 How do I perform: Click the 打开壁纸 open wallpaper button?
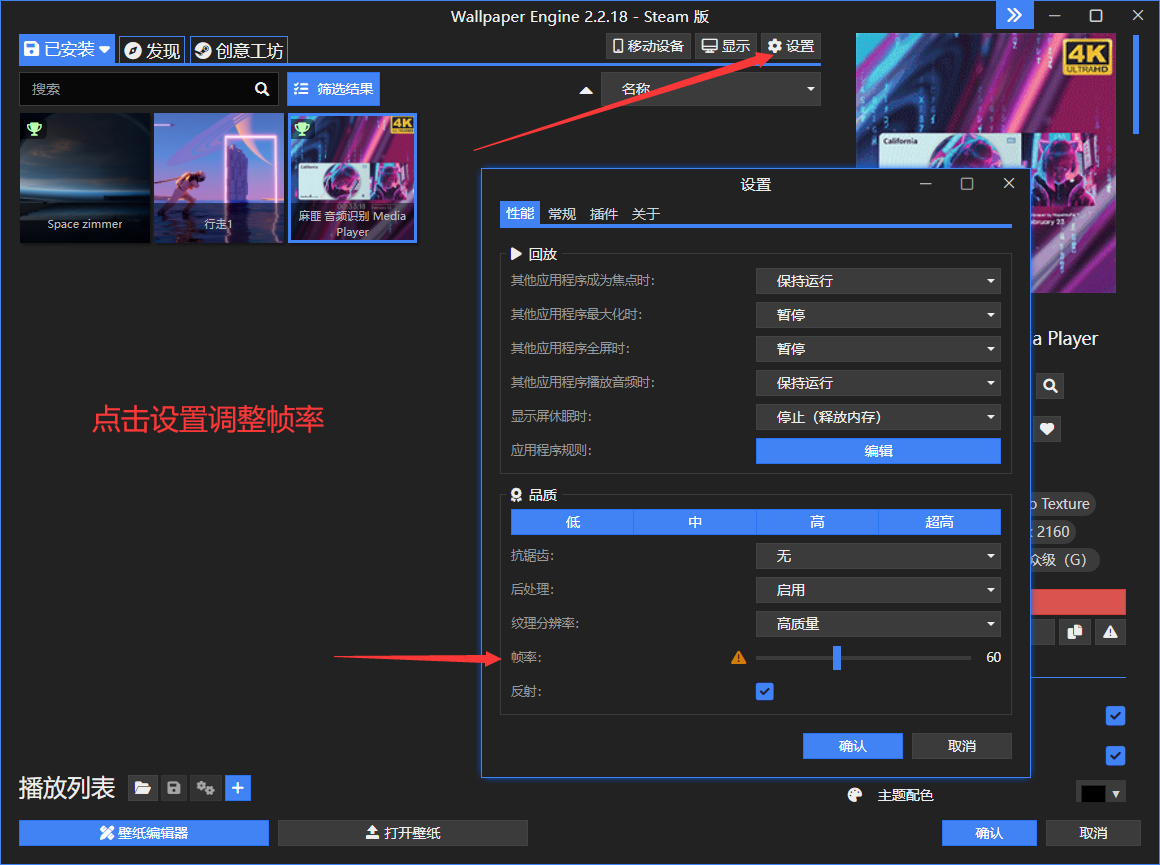tap(403, 832)
